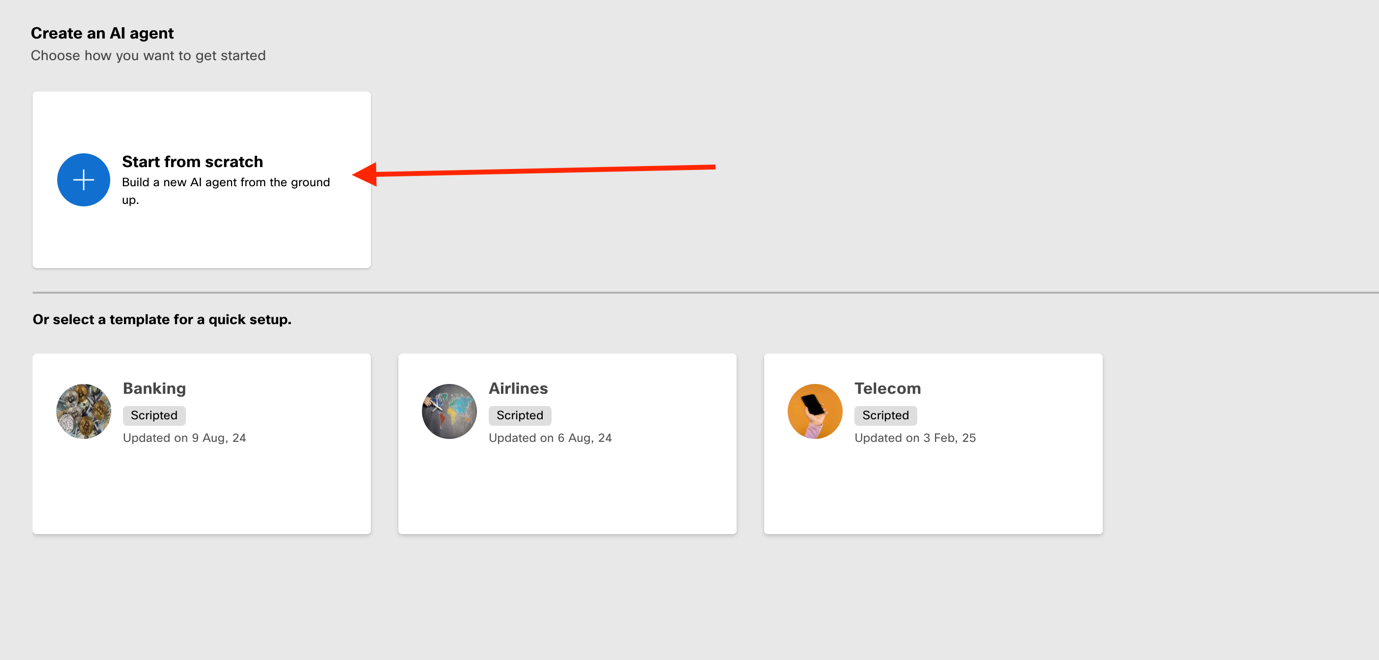Open the Start from scratch title
The width and height of the screenshot is (1379, 660).
(x=192, y=162)
